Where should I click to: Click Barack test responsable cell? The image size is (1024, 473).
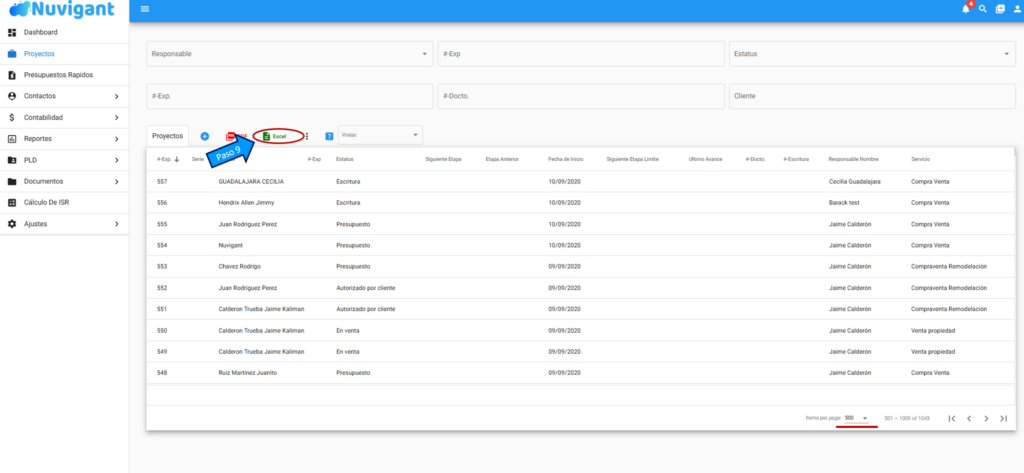pos(844,203)
